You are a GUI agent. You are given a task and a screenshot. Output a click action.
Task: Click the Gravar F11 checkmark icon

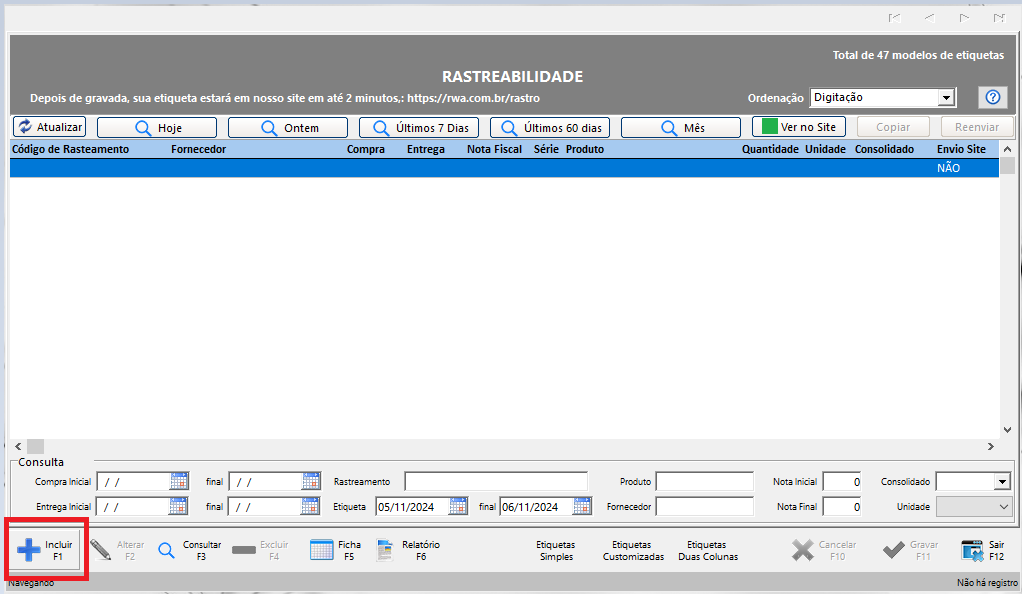tap(894, 550)
